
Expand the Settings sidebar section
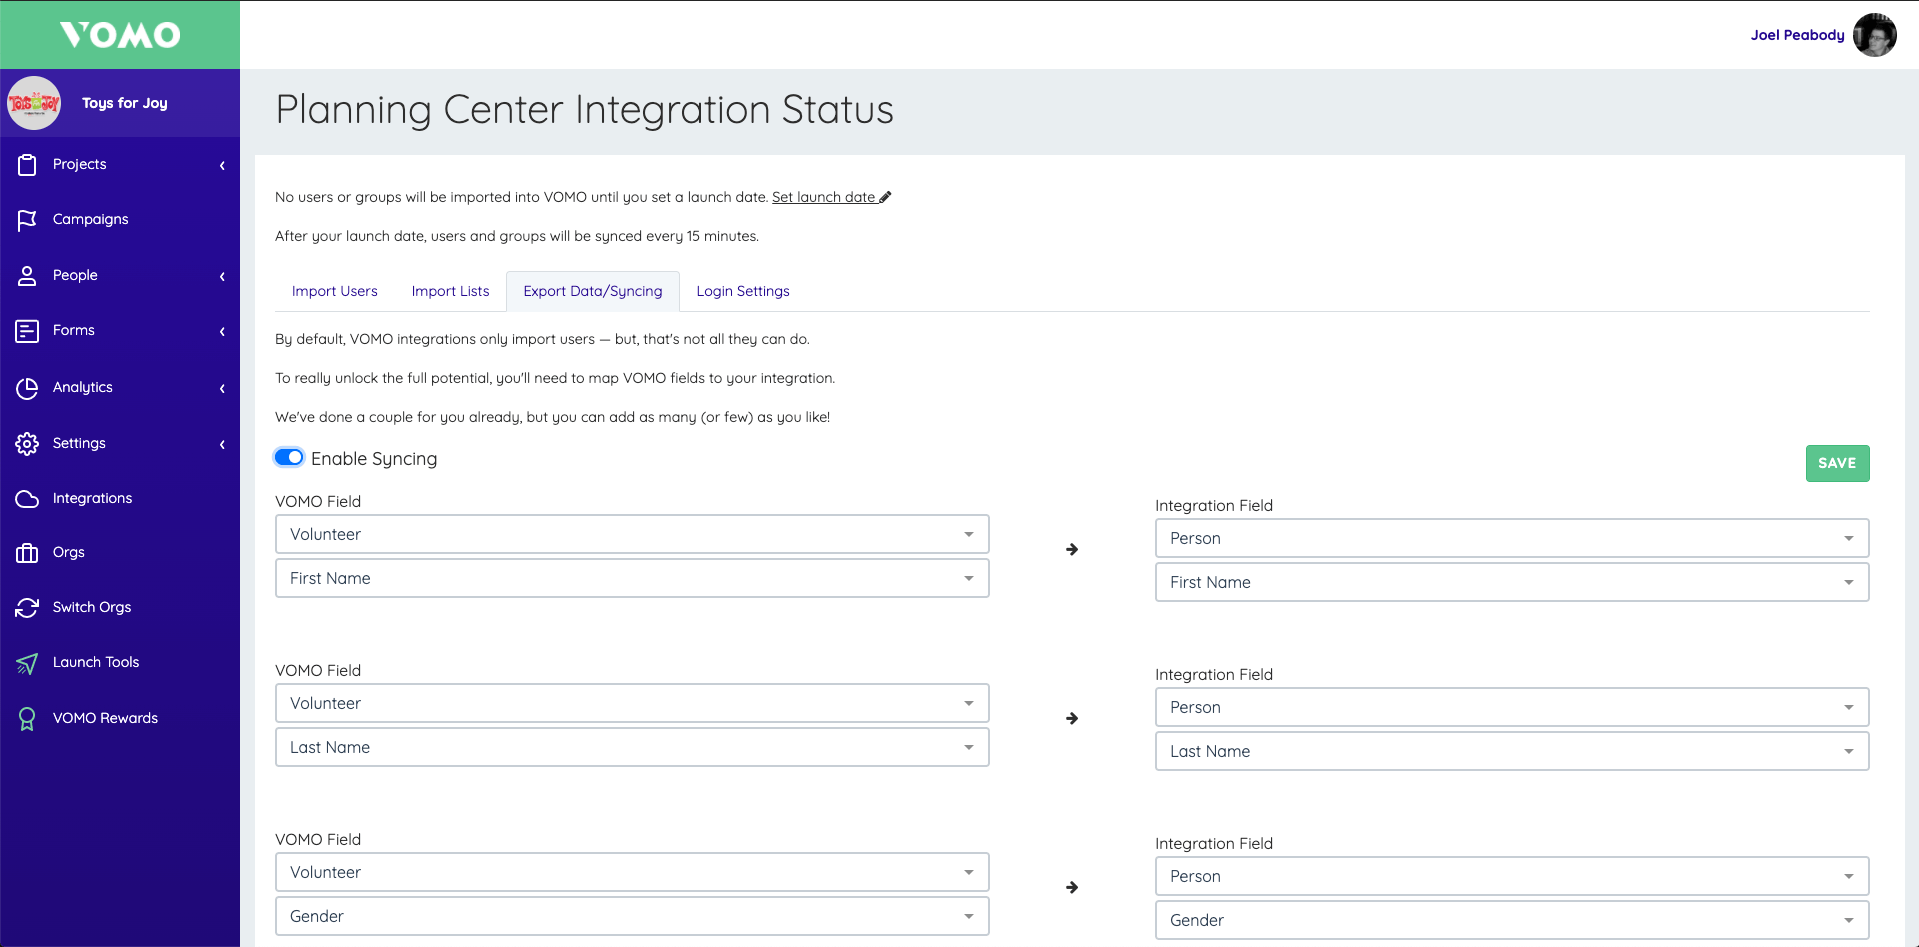[222, 444]
